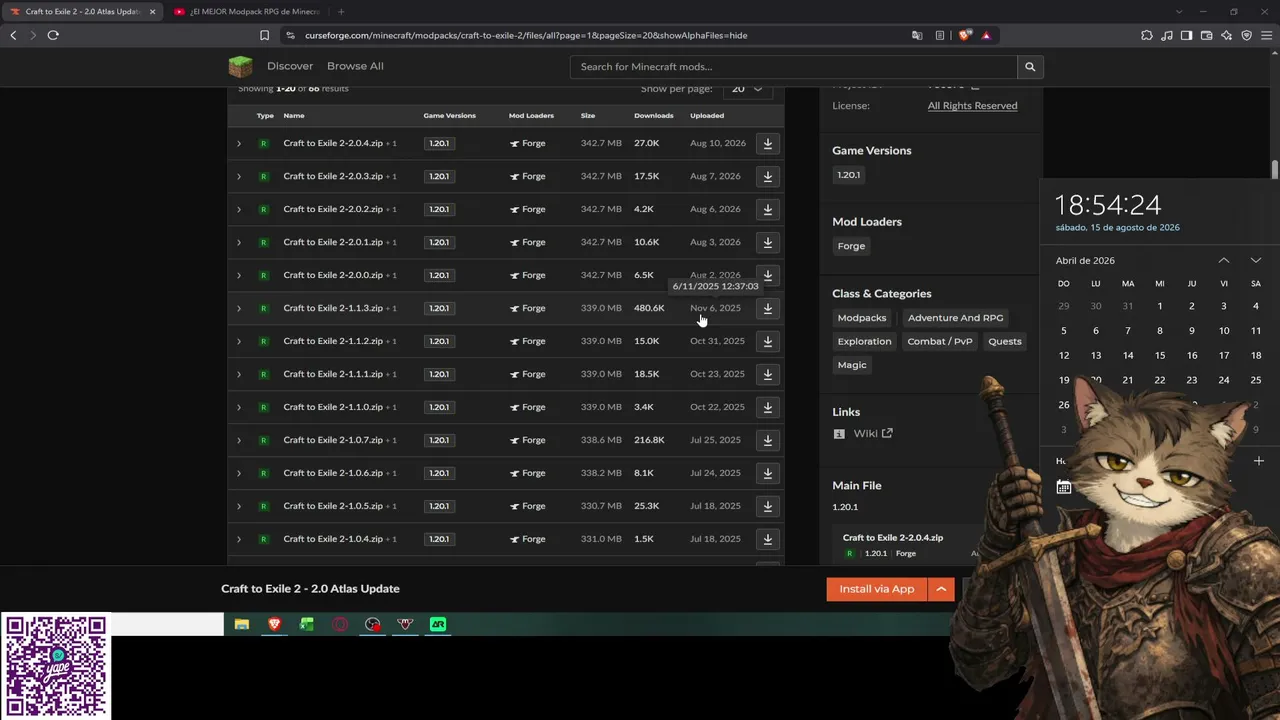Open the Combat / PvP category

(940, 341)
